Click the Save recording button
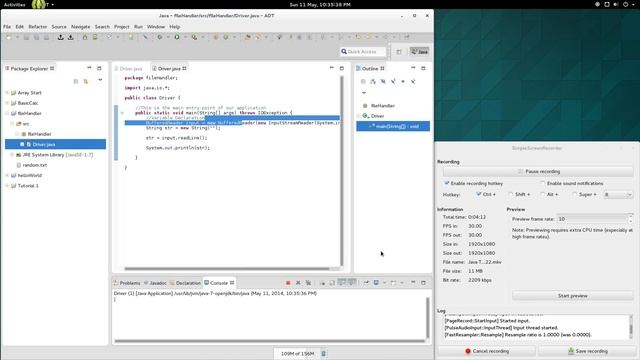 pyautogui.click(x=587, y=351)
